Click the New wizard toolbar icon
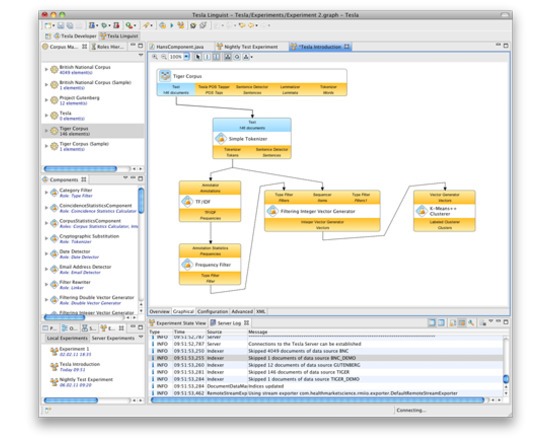The width and height of the screenshot is (550, 440). (x=47, y=25)
